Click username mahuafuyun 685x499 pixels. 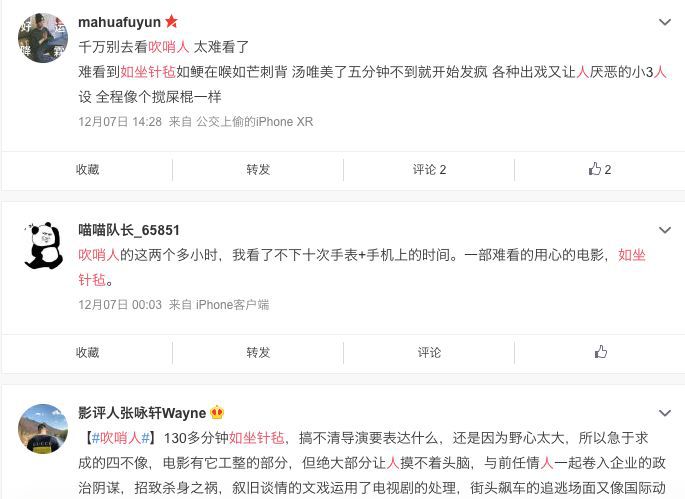119,22
